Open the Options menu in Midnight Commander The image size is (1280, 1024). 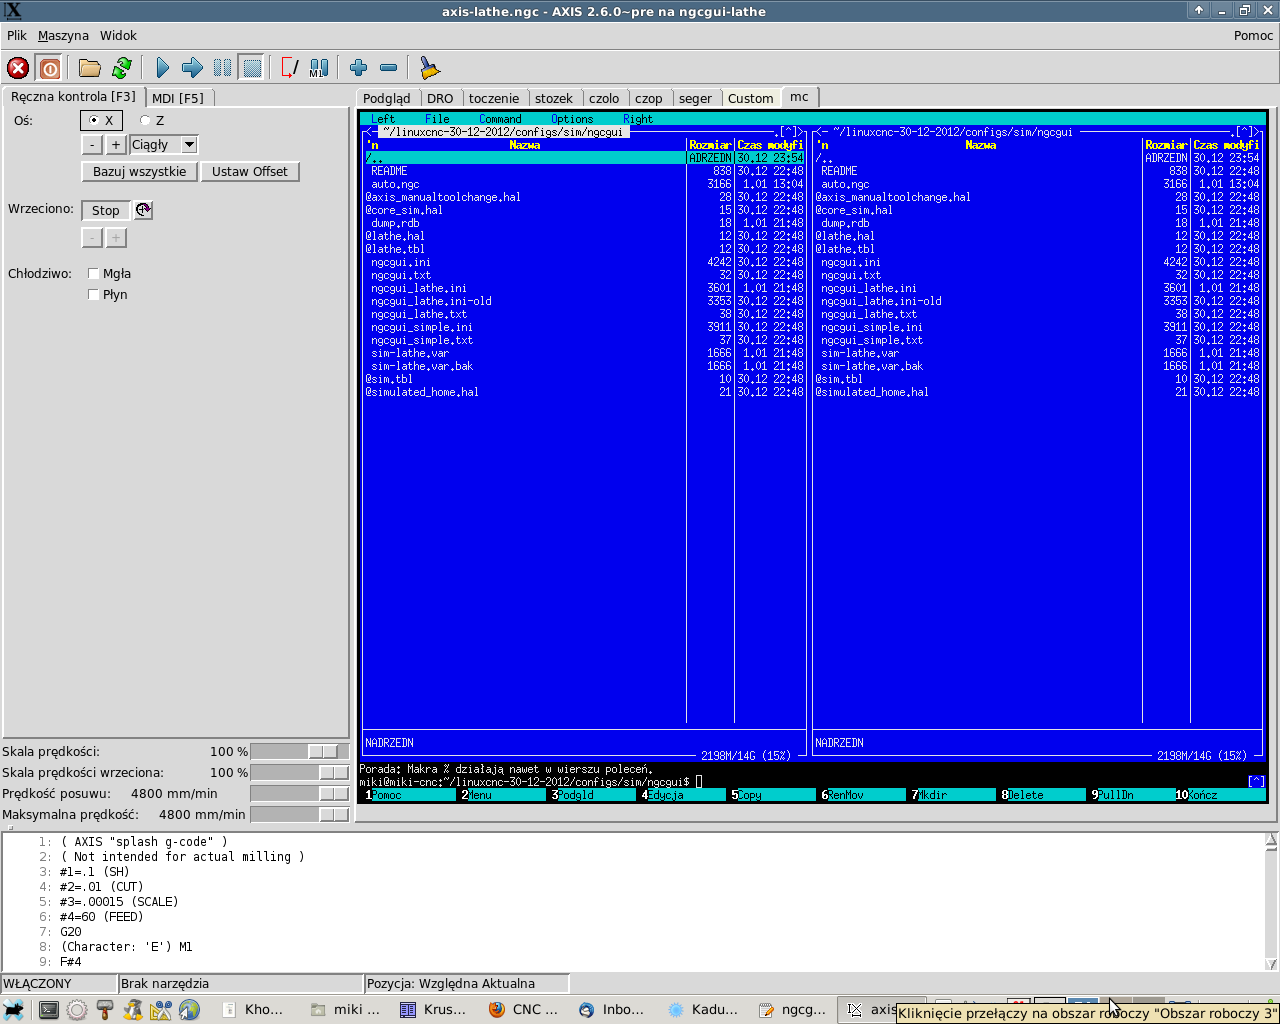572,119
